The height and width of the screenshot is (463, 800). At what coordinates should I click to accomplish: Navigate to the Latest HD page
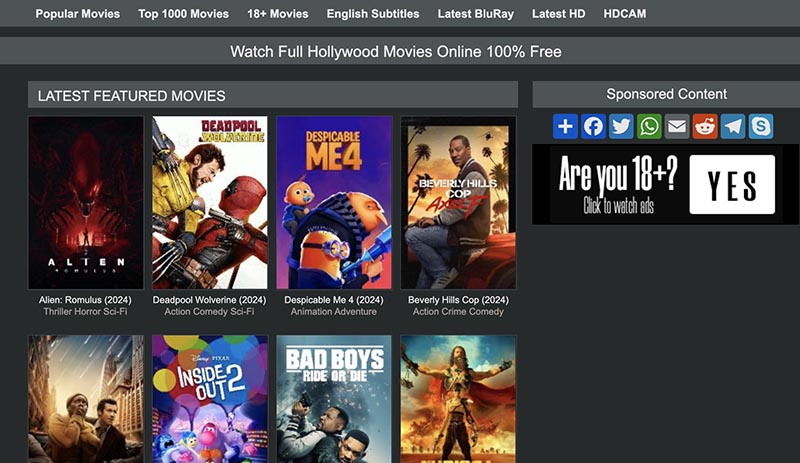coord(559,14)
